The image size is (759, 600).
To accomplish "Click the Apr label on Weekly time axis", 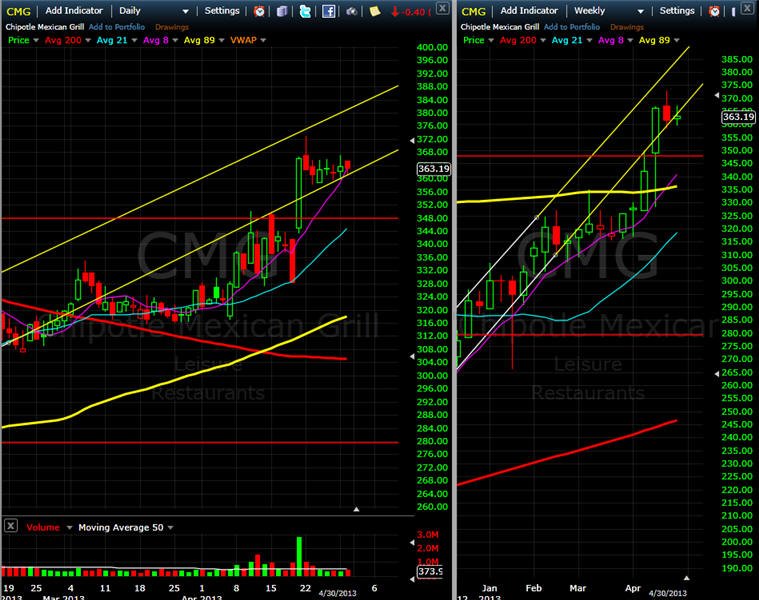I will [x=633, y=588].
